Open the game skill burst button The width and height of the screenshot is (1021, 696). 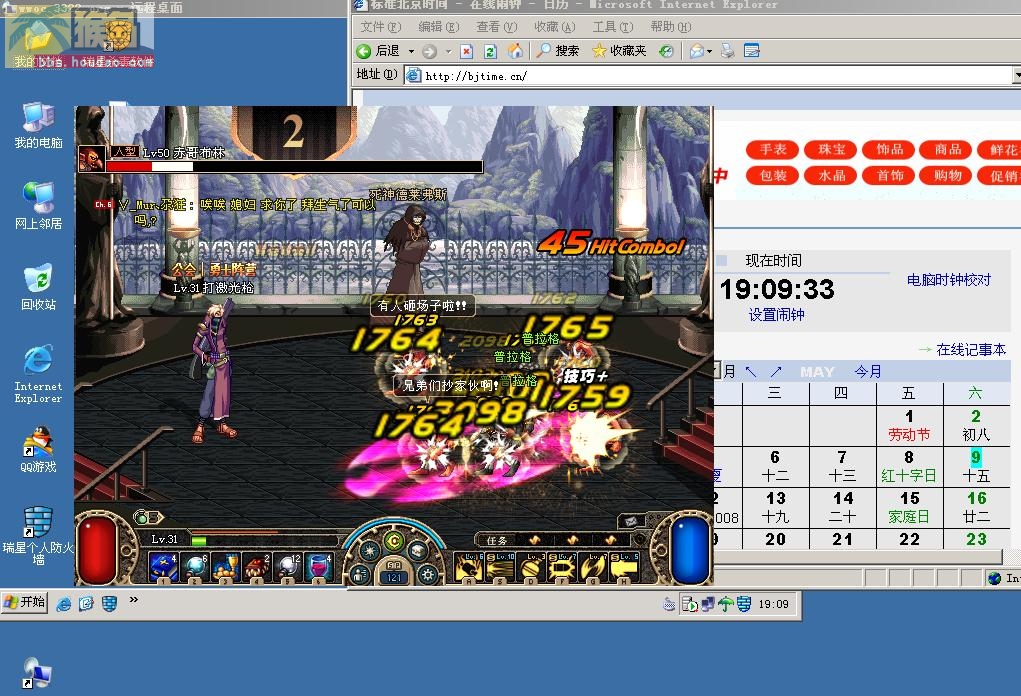click(370, 551)
